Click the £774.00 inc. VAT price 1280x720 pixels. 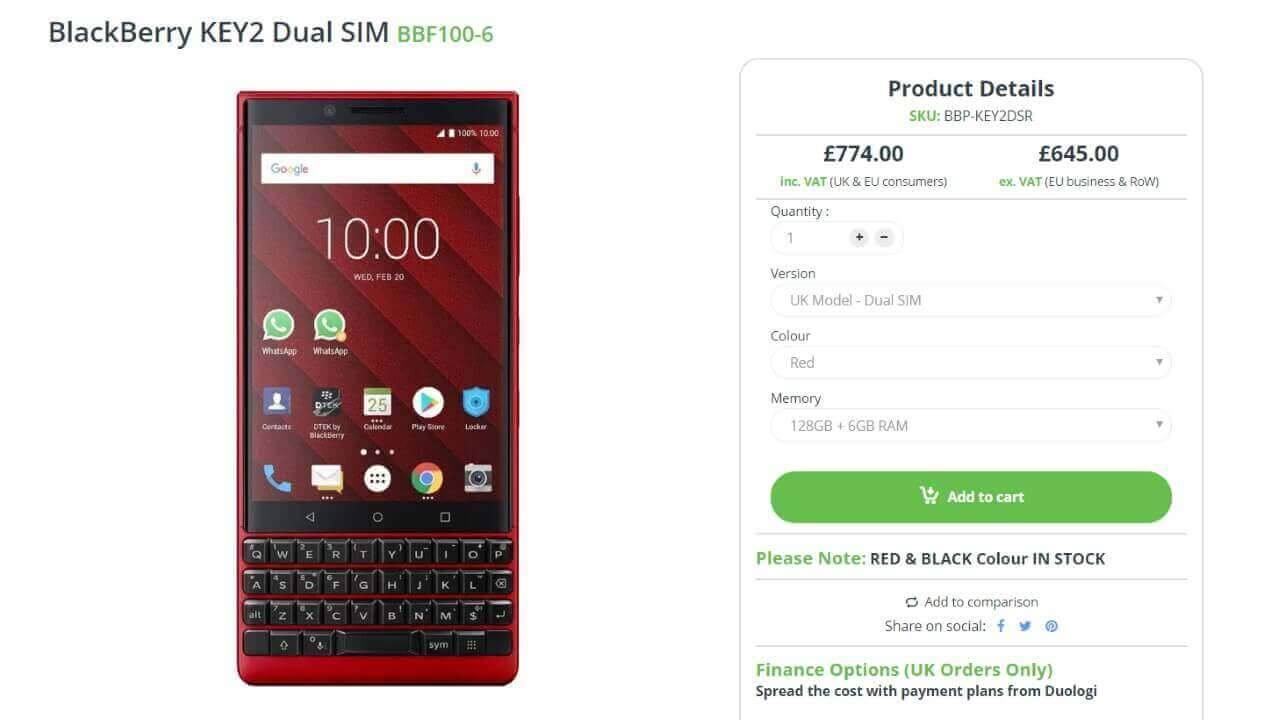[863, 154]
